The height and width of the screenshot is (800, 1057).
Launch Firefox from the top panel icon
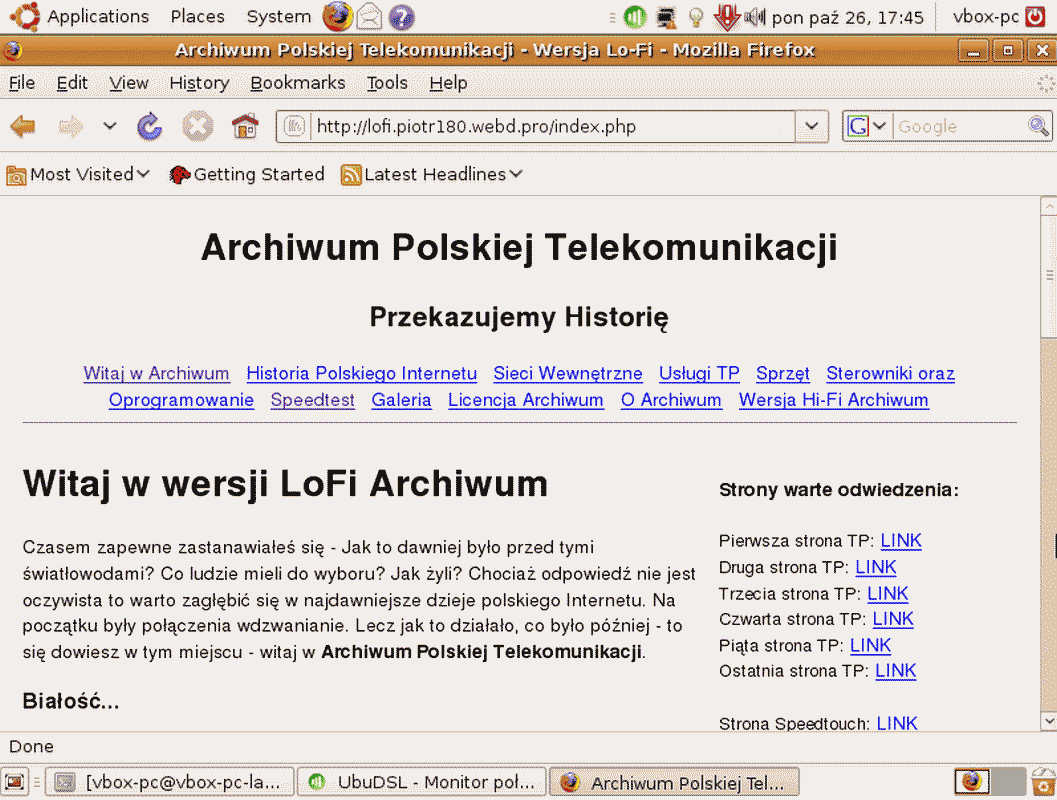(x=337, y=16)
